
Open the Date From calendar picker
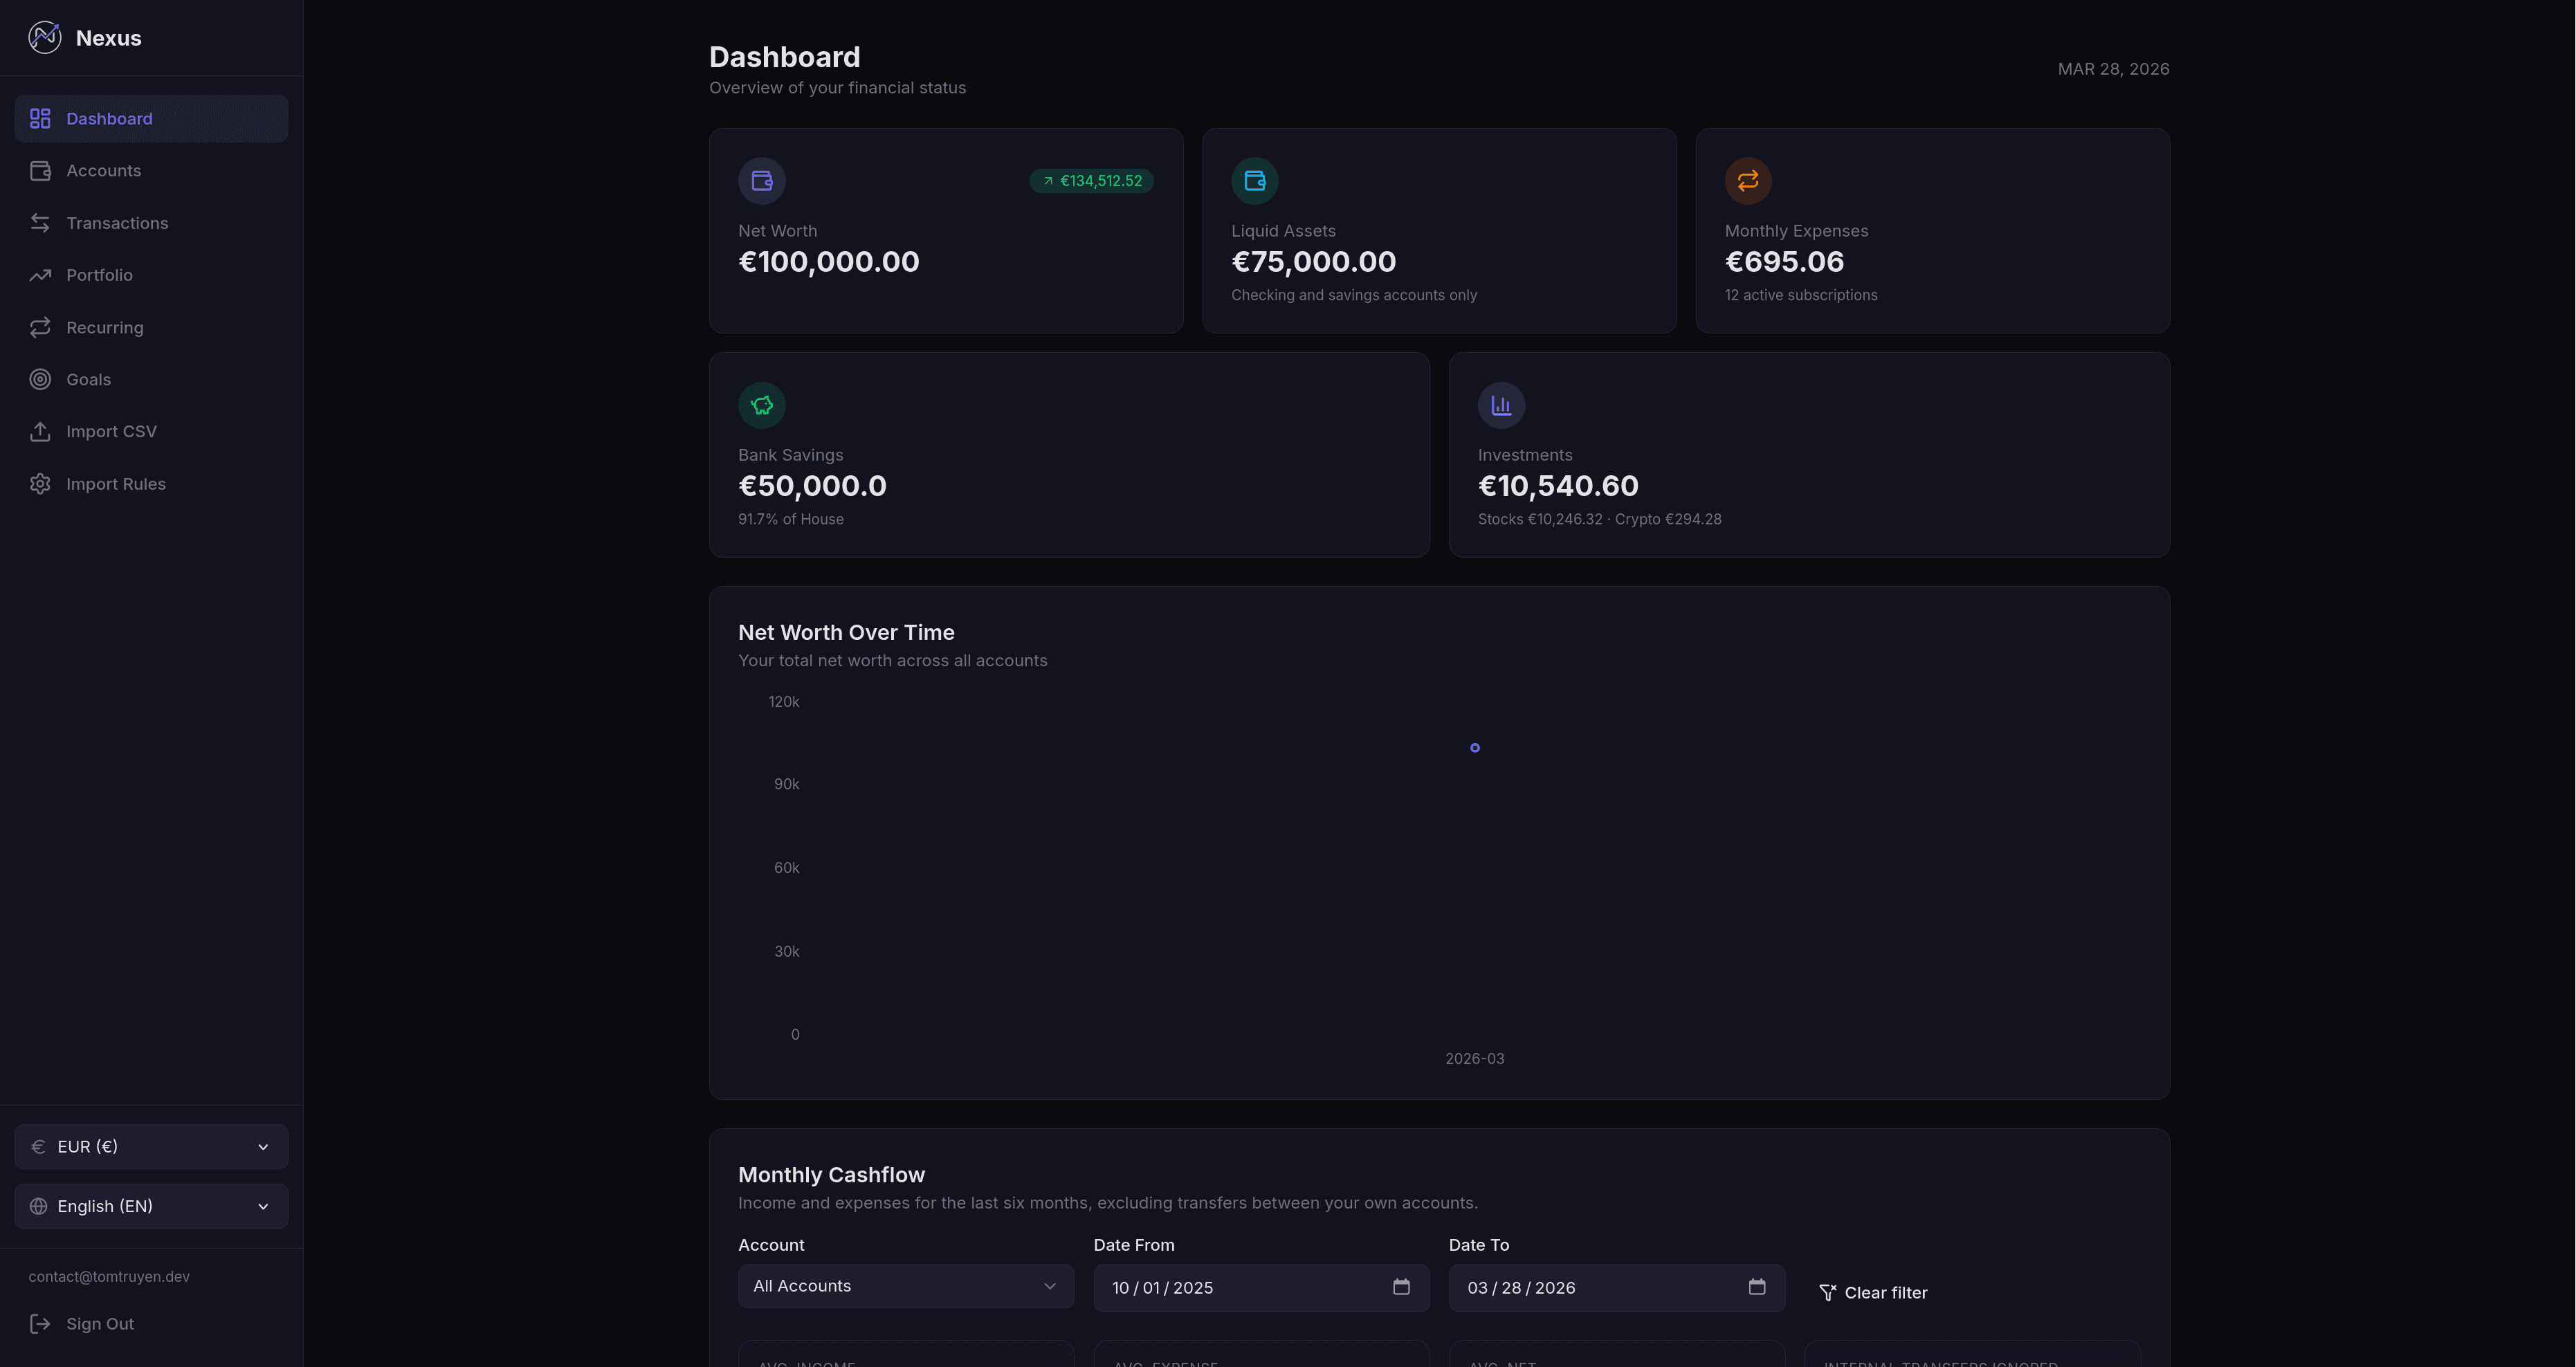click(1401, 1288)
